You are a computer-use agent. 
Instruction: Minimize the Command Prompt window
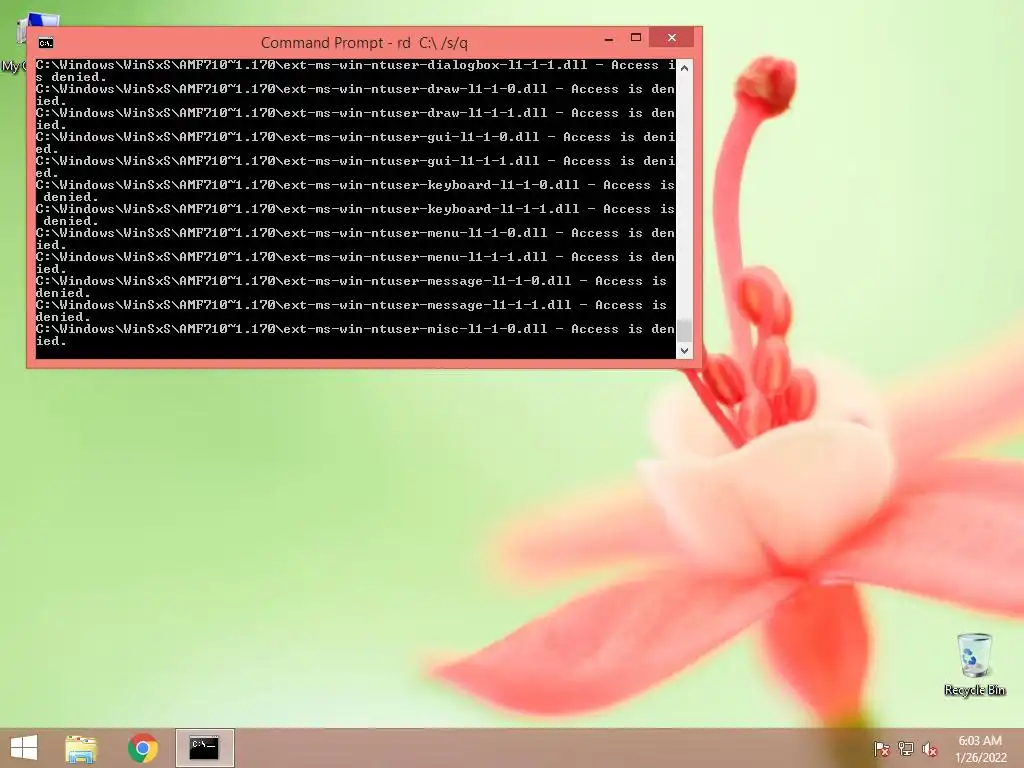pos(609,39)
